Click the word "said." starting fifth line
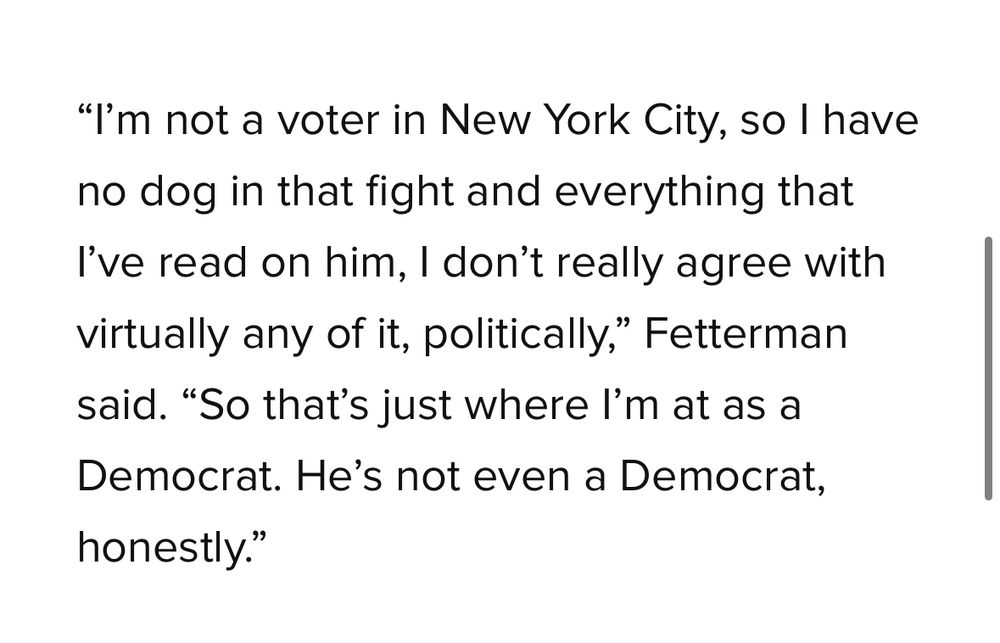Image resolution: width=1000 pixels, height=643 pixels. pyautogui.click(x=121, y=405)
